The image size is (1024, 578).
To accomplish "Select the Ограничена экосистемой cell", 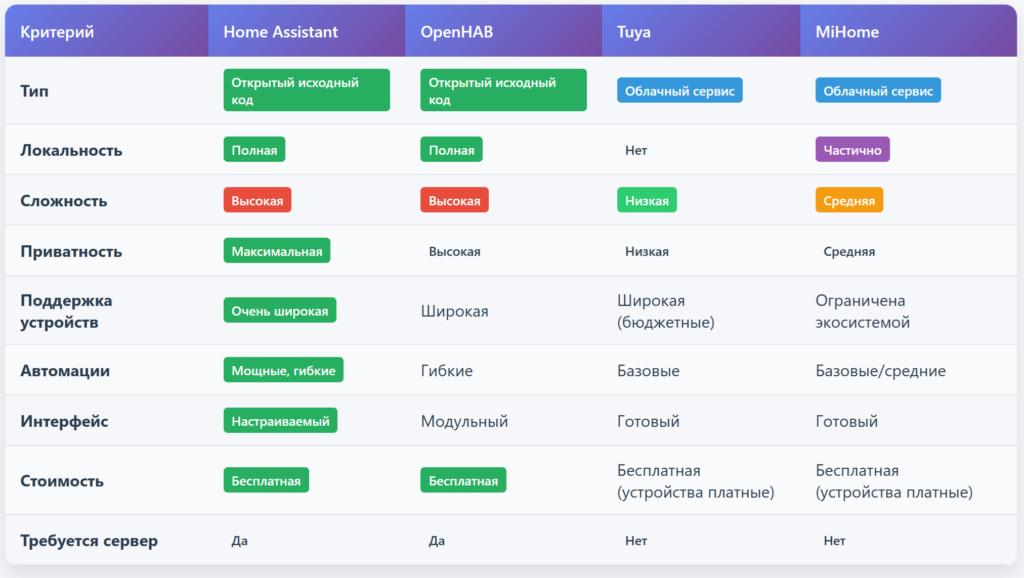I will (x=862, y=311).
